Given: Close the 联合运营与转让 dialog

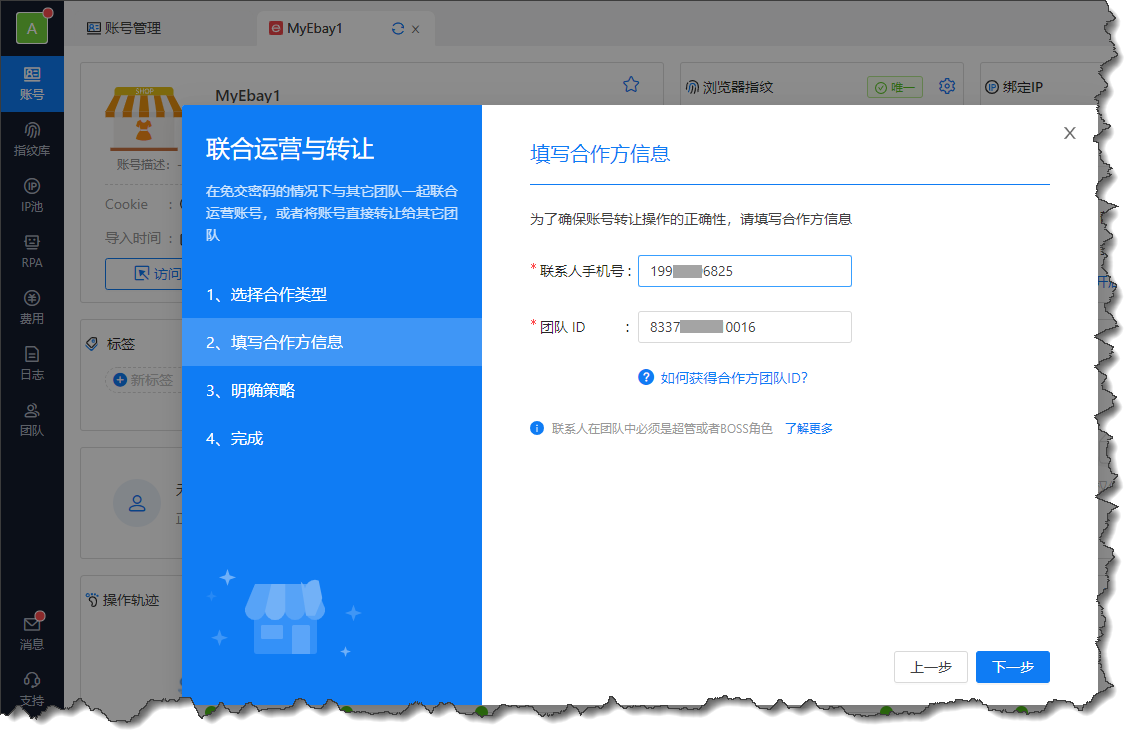Looking at the screenshot, I should [x=1069, y=133].
